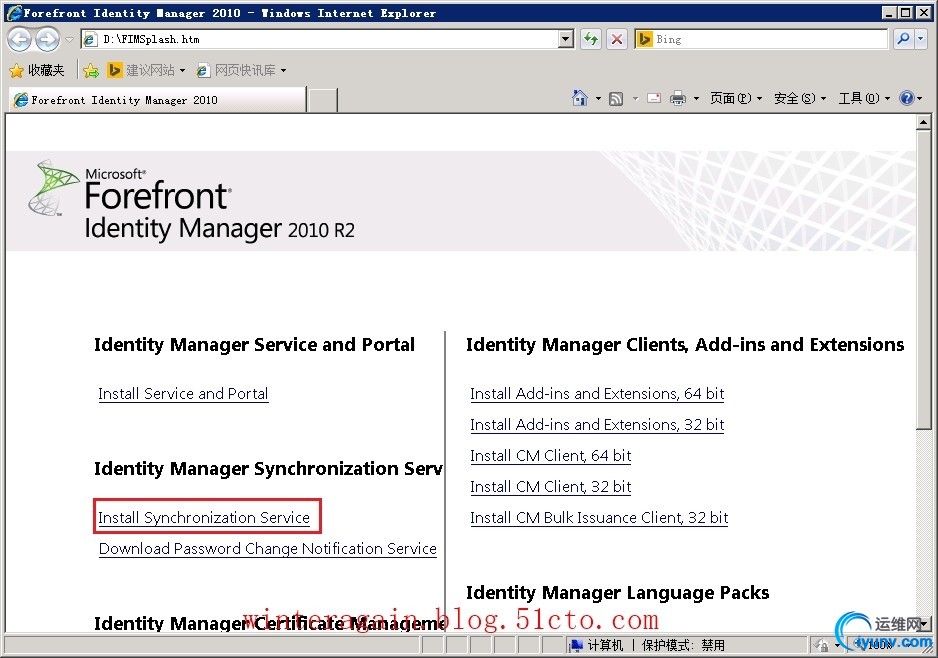
Task: Open the recent pages dropdown arrow
Action: pos(69,39)
